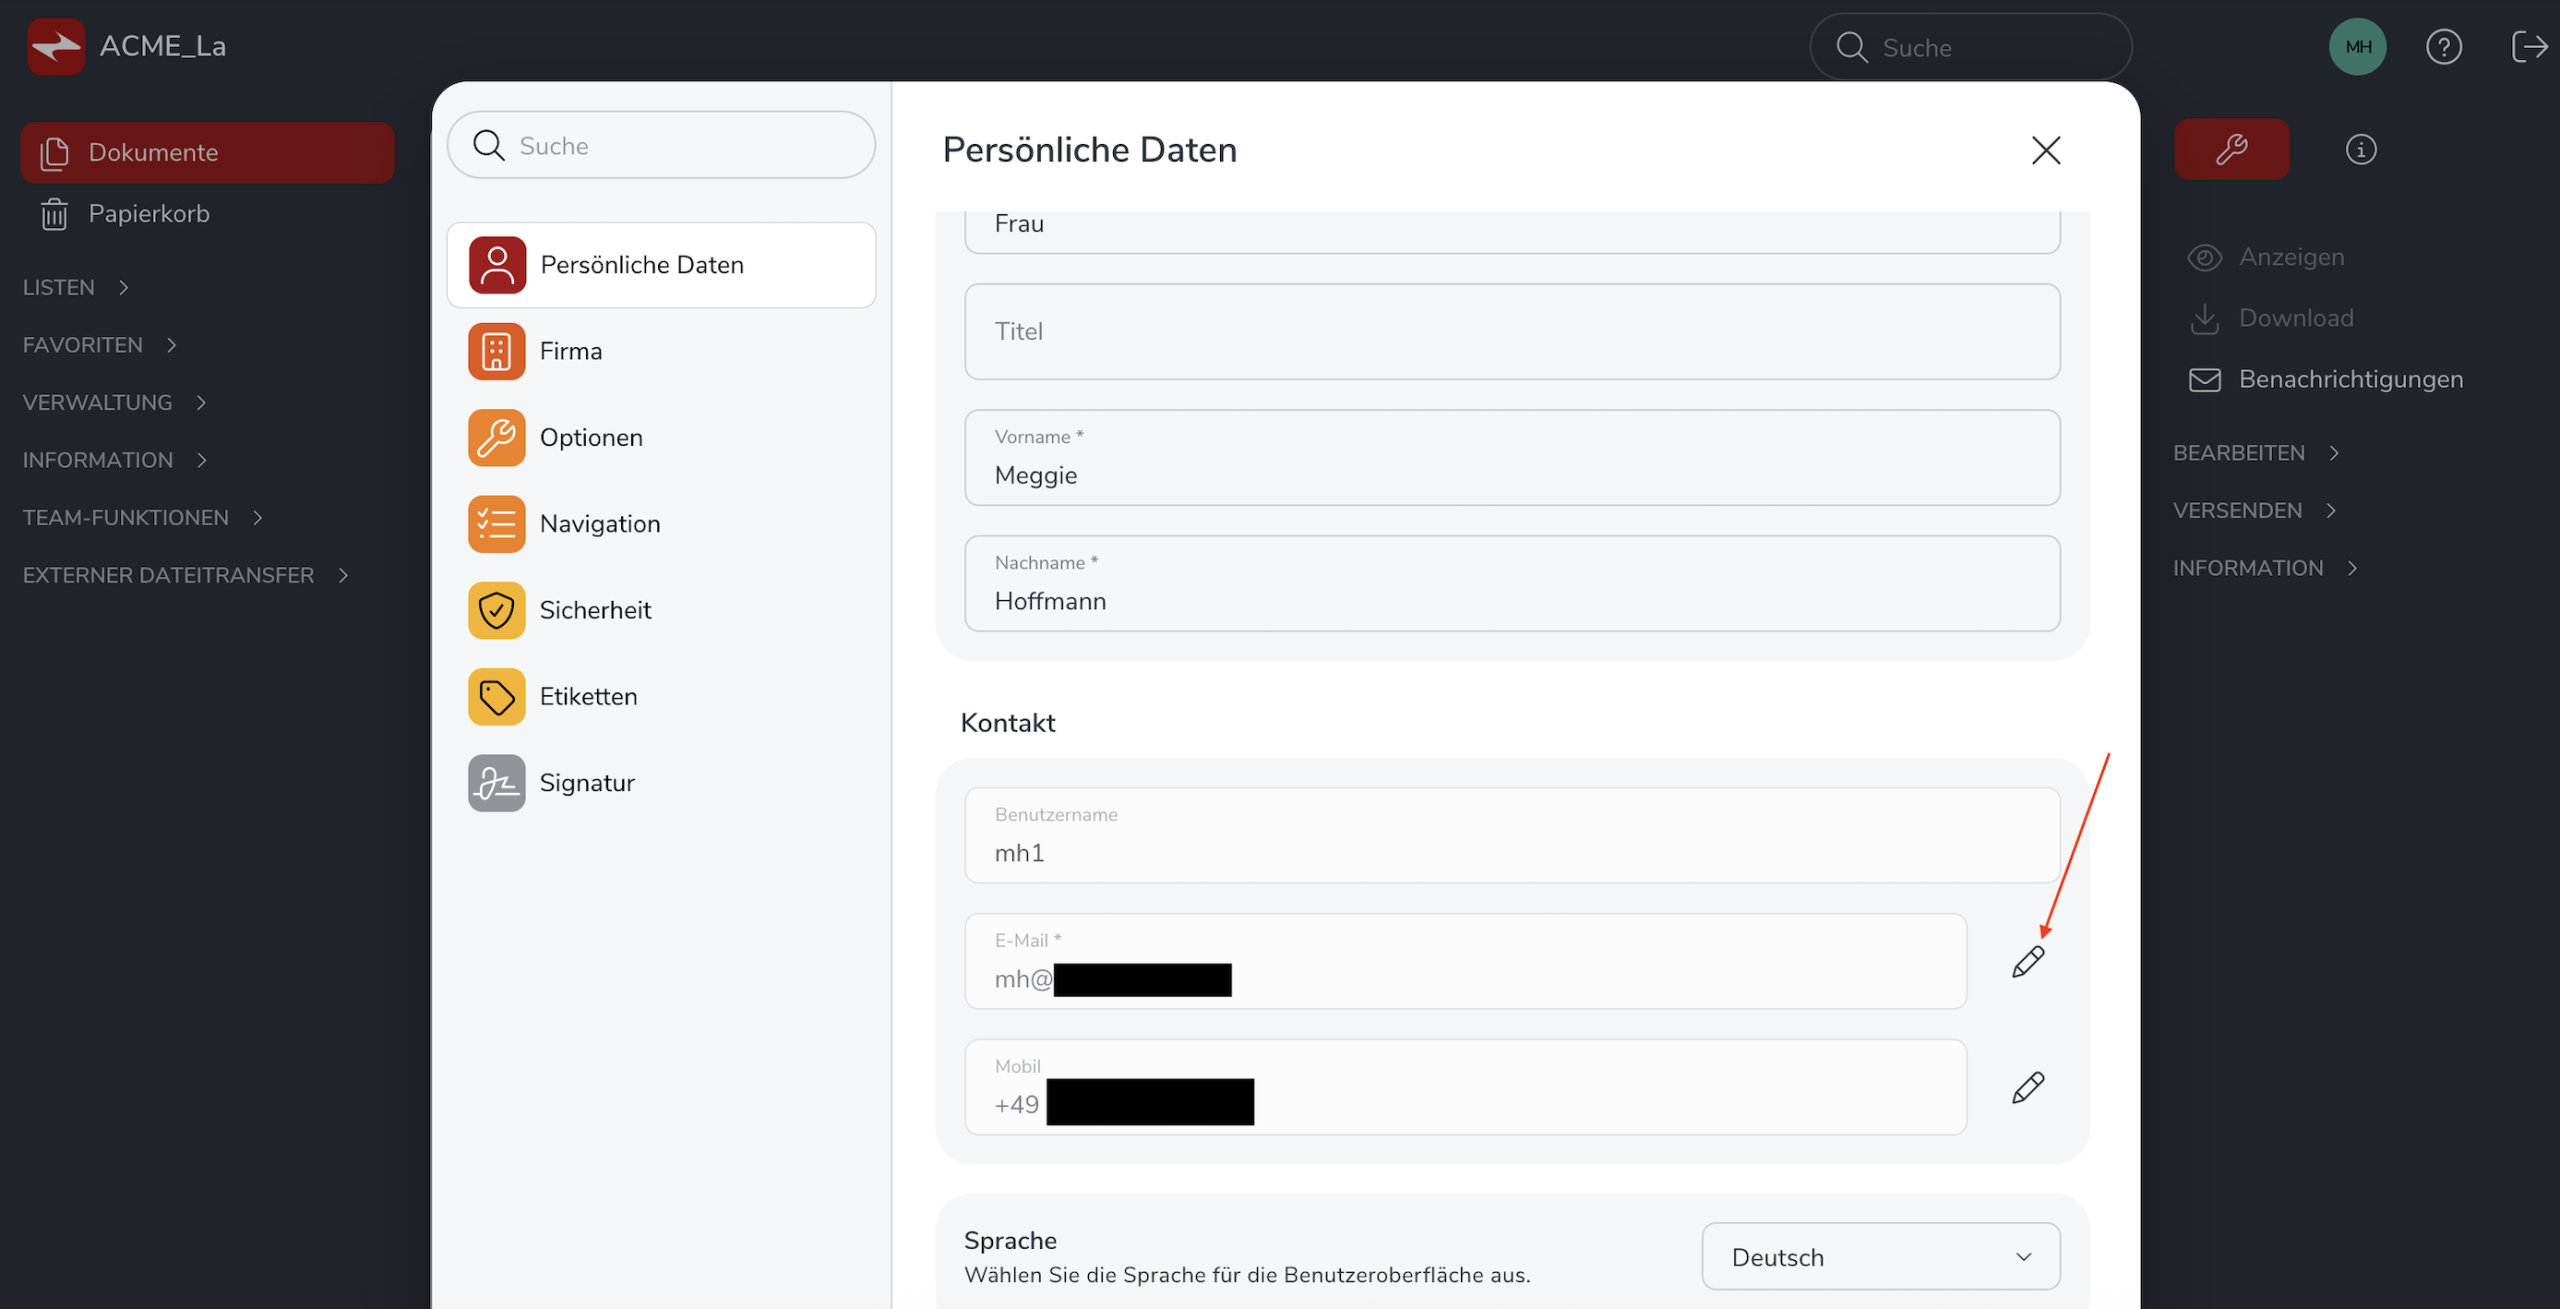
Task: Click the logout arrow icon
Action: (2529, 47)
